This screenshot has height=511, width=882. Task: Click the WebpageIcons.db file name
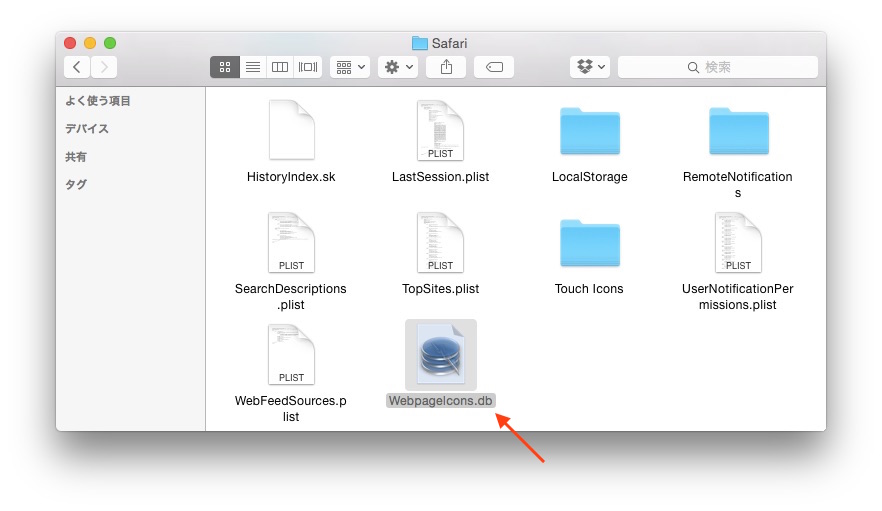click(x=440, y=401)
